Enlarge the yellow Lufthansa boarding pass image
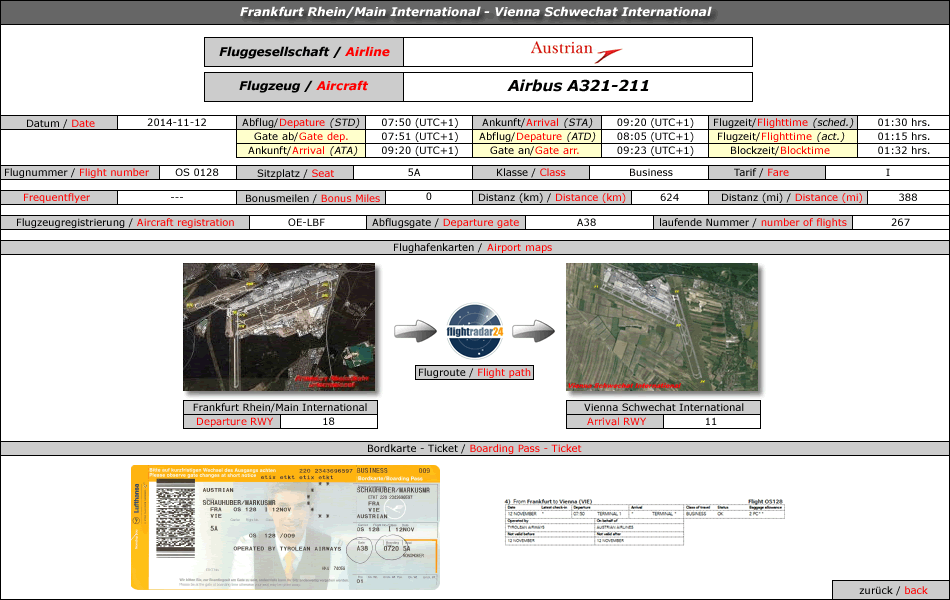 285,528
